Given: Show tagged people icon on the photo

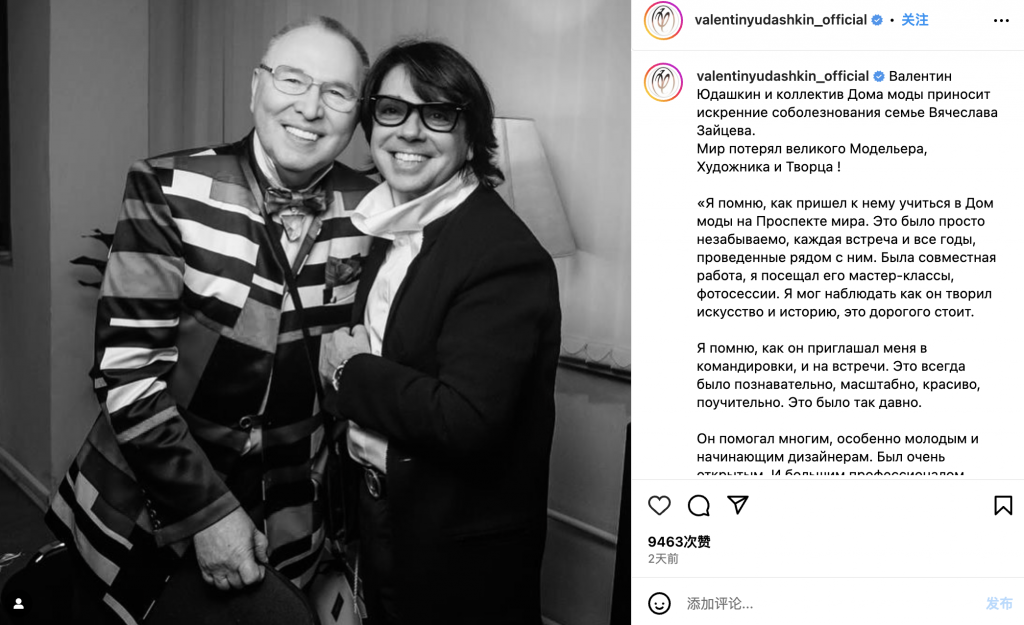Looking at the screenshot, I should (18, 603).
